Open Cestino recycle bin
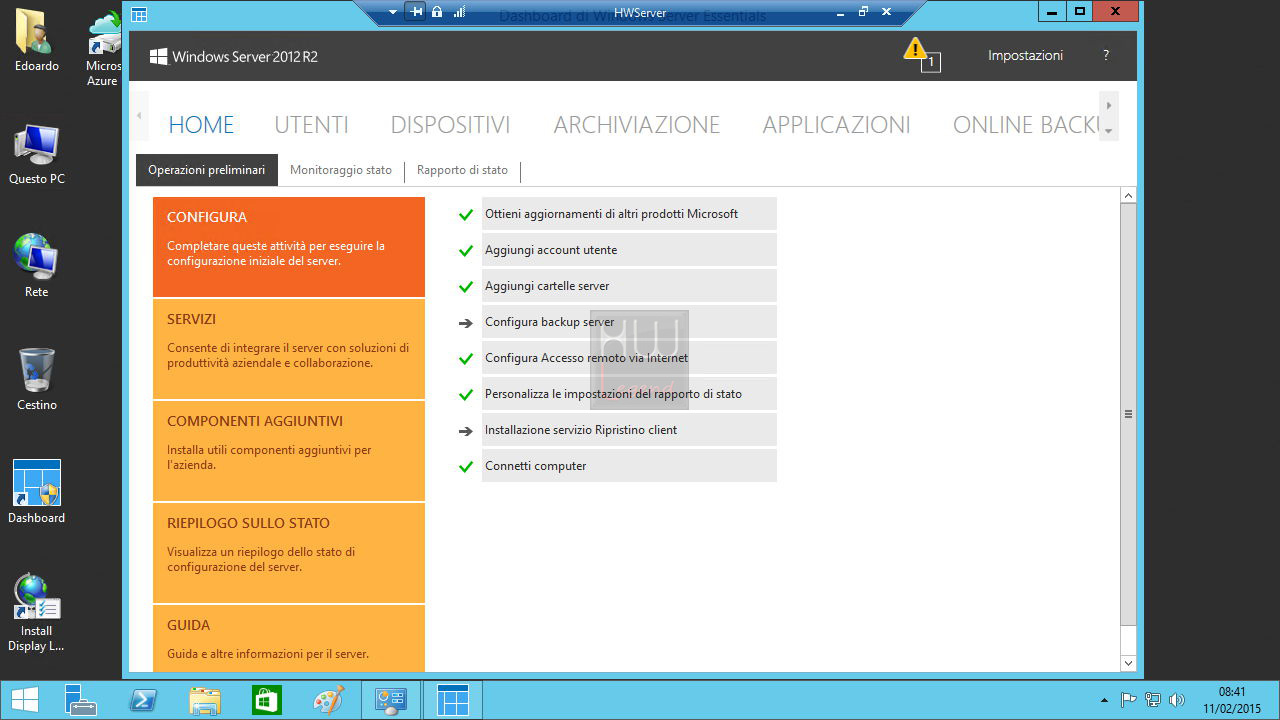 coord(37,380)
